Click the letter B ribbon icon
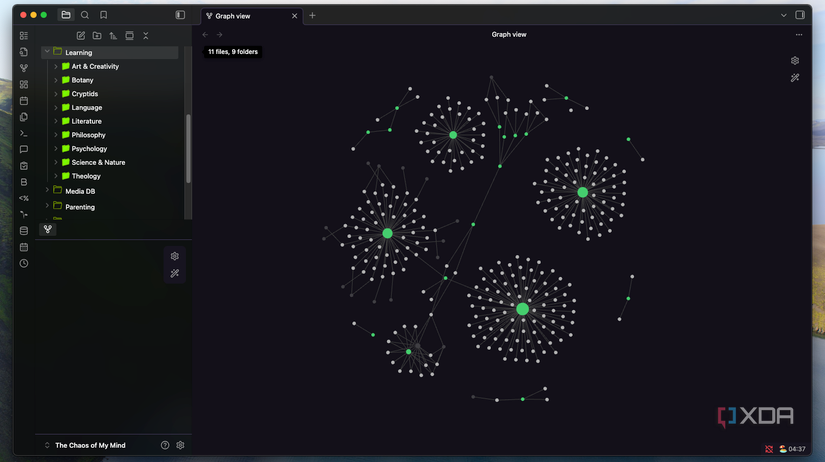The height and width of the screenshot is (462, 825). [24, 182]
